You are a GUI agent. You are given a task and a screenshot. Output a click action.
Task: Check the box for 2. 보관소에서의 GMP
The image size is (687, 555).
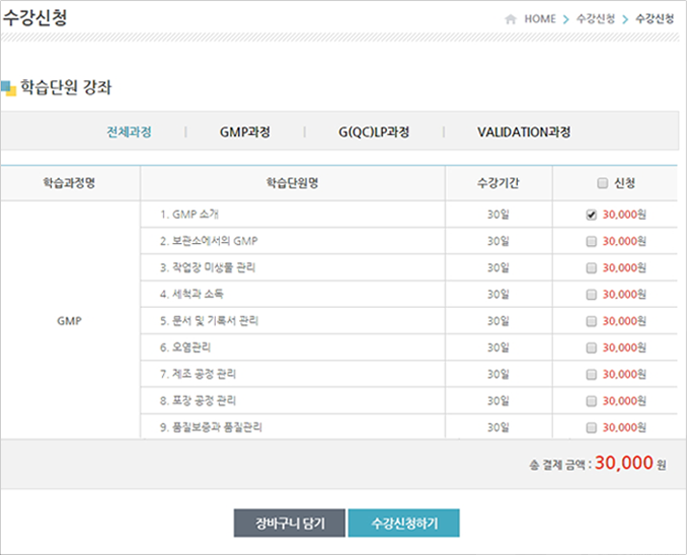591,241
